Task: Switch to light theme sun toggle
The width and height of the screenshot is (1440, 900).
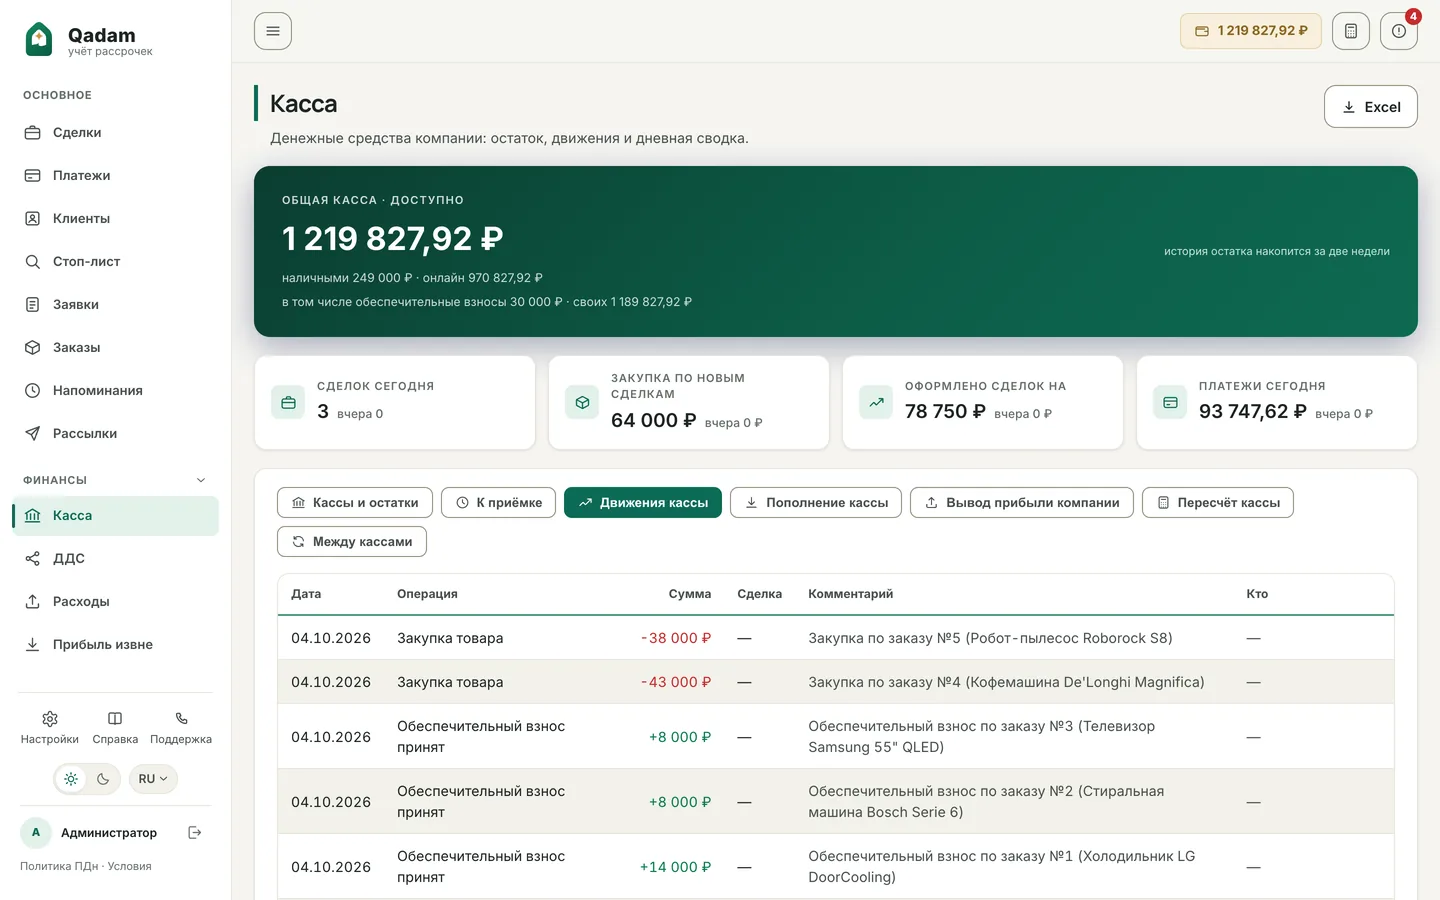Action: pyautogui.click(x=71, y=779)
